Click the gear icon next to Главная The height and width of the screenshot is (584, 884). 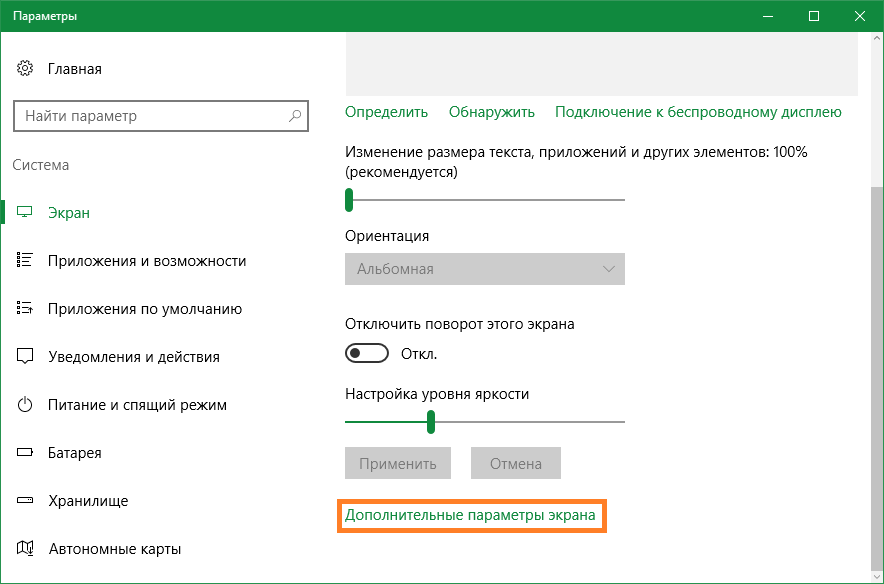click(x=26, y=69)
